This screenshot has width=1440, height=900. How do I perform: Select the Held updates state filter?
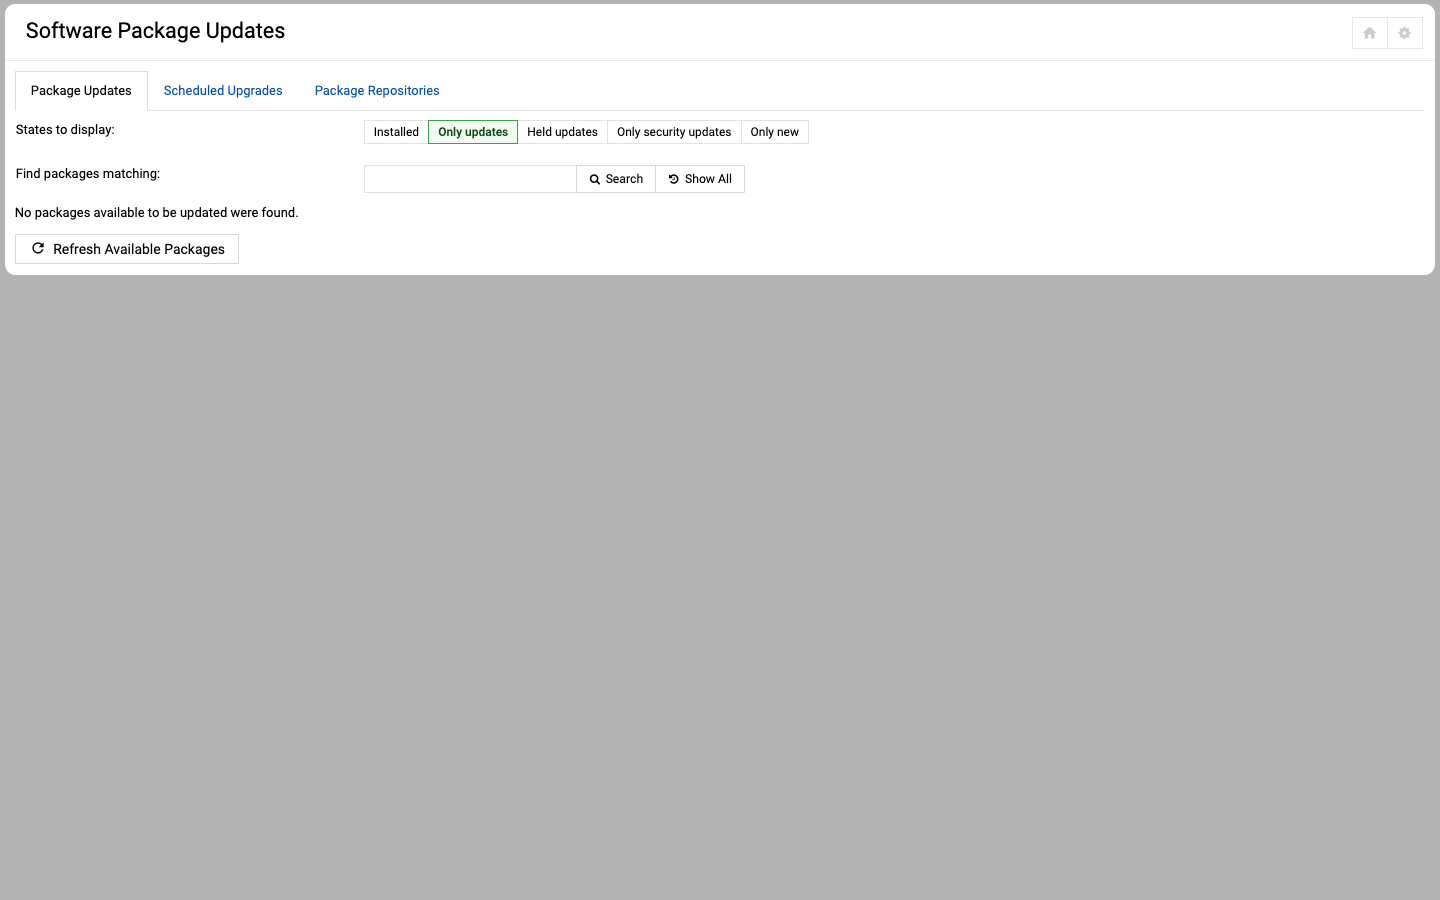pos(562,132)
